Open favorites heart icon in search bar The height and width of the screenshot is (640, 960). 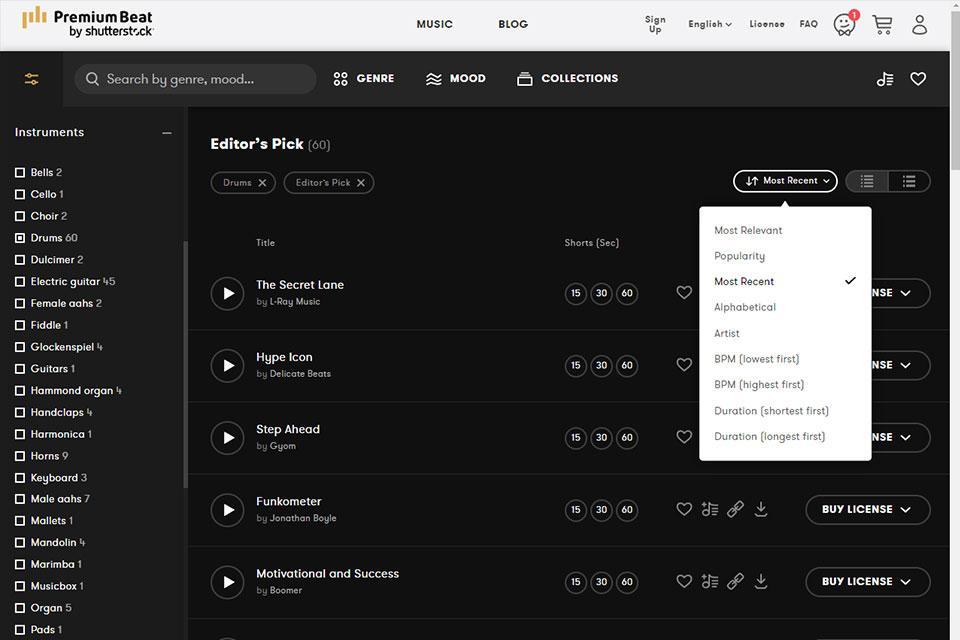pos(918,79)
